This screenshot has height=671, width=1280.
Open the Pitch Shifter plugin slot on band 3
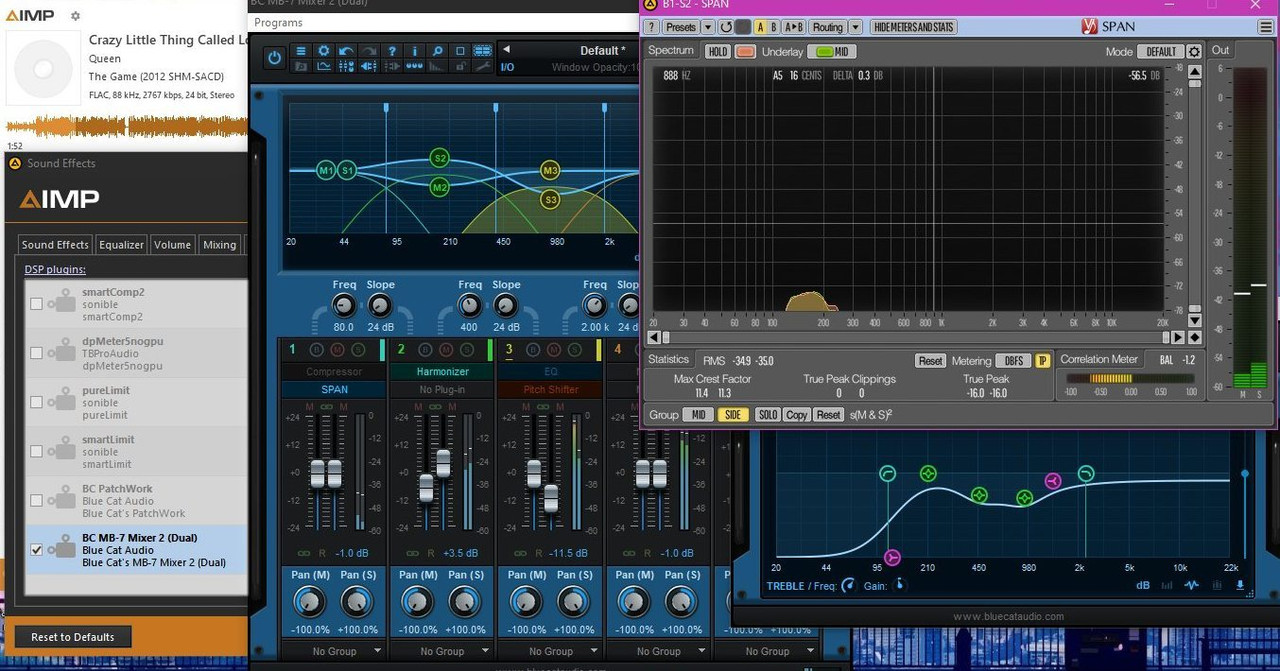(550, 389)
